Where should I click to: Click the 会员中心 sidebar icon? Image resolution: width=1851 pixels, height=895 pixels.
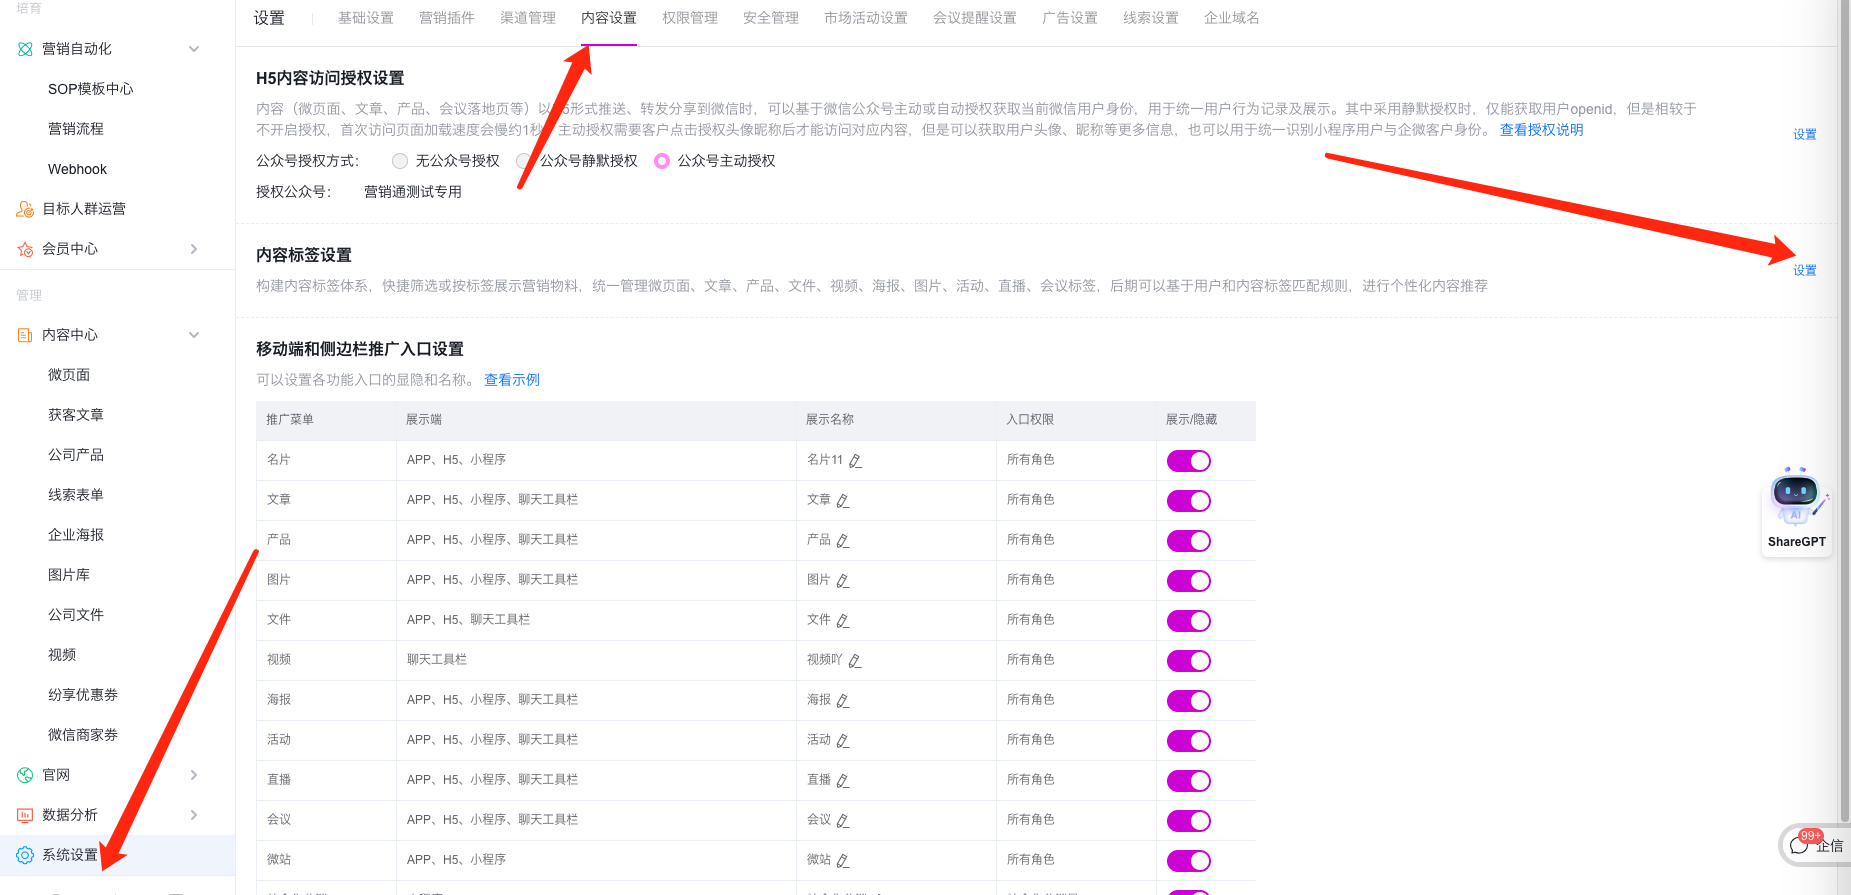[x=25, y=249]
